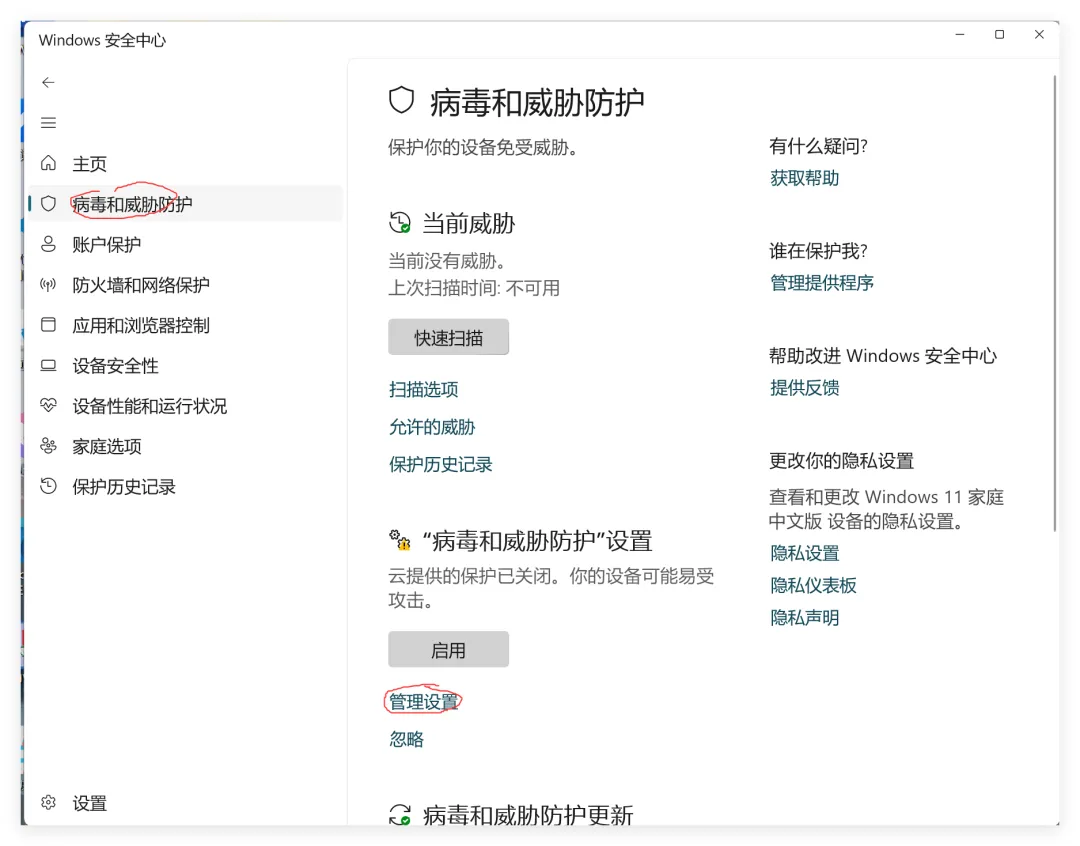Click the 启用 button
The width and height of the screenshot is (1080, 846).
click(448, 649)
